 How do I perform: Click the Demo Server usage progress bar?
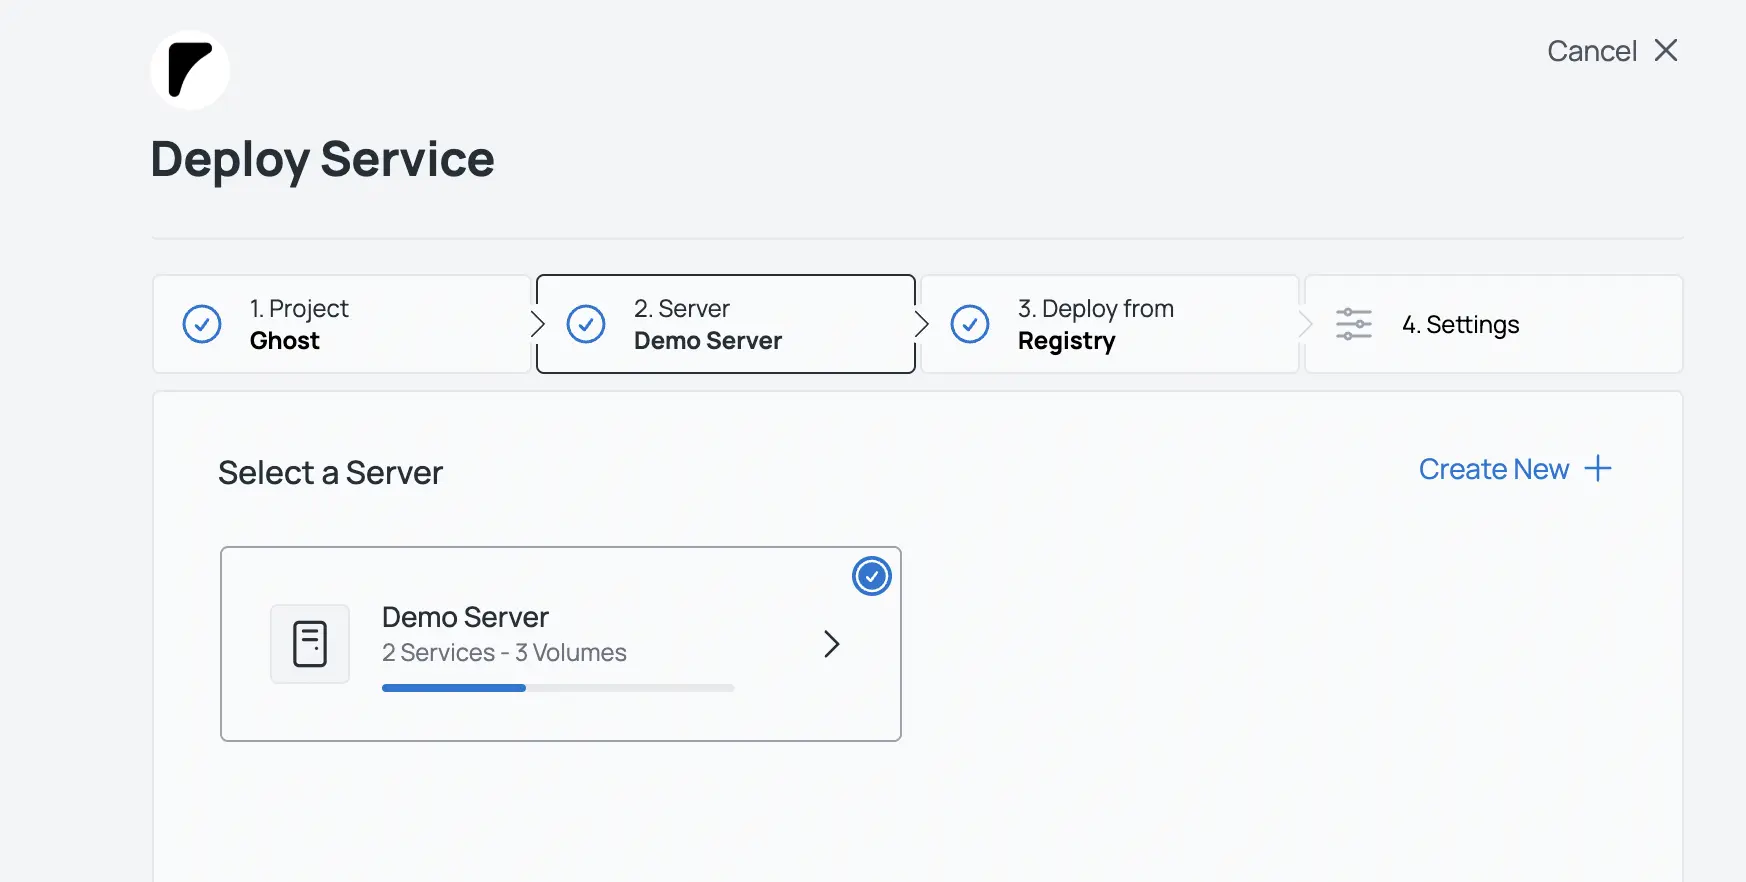click(x=557, y=688)
